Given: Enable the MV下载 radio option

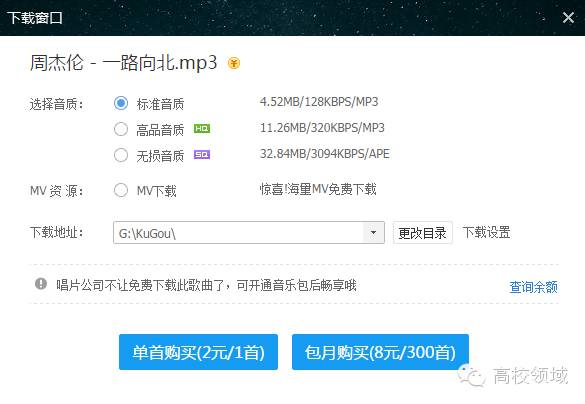Looking at the screenshot, I should coord(121,190).
